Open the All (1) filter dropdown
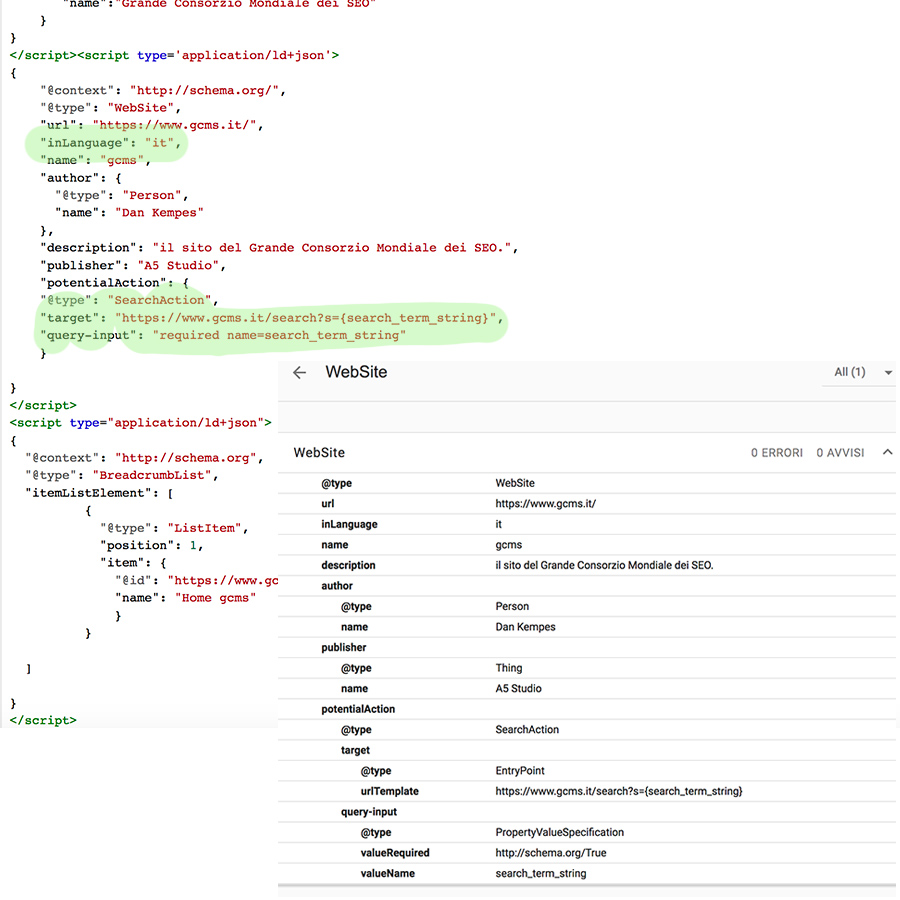This screenshot has width=900, height=900. point(863,373)
